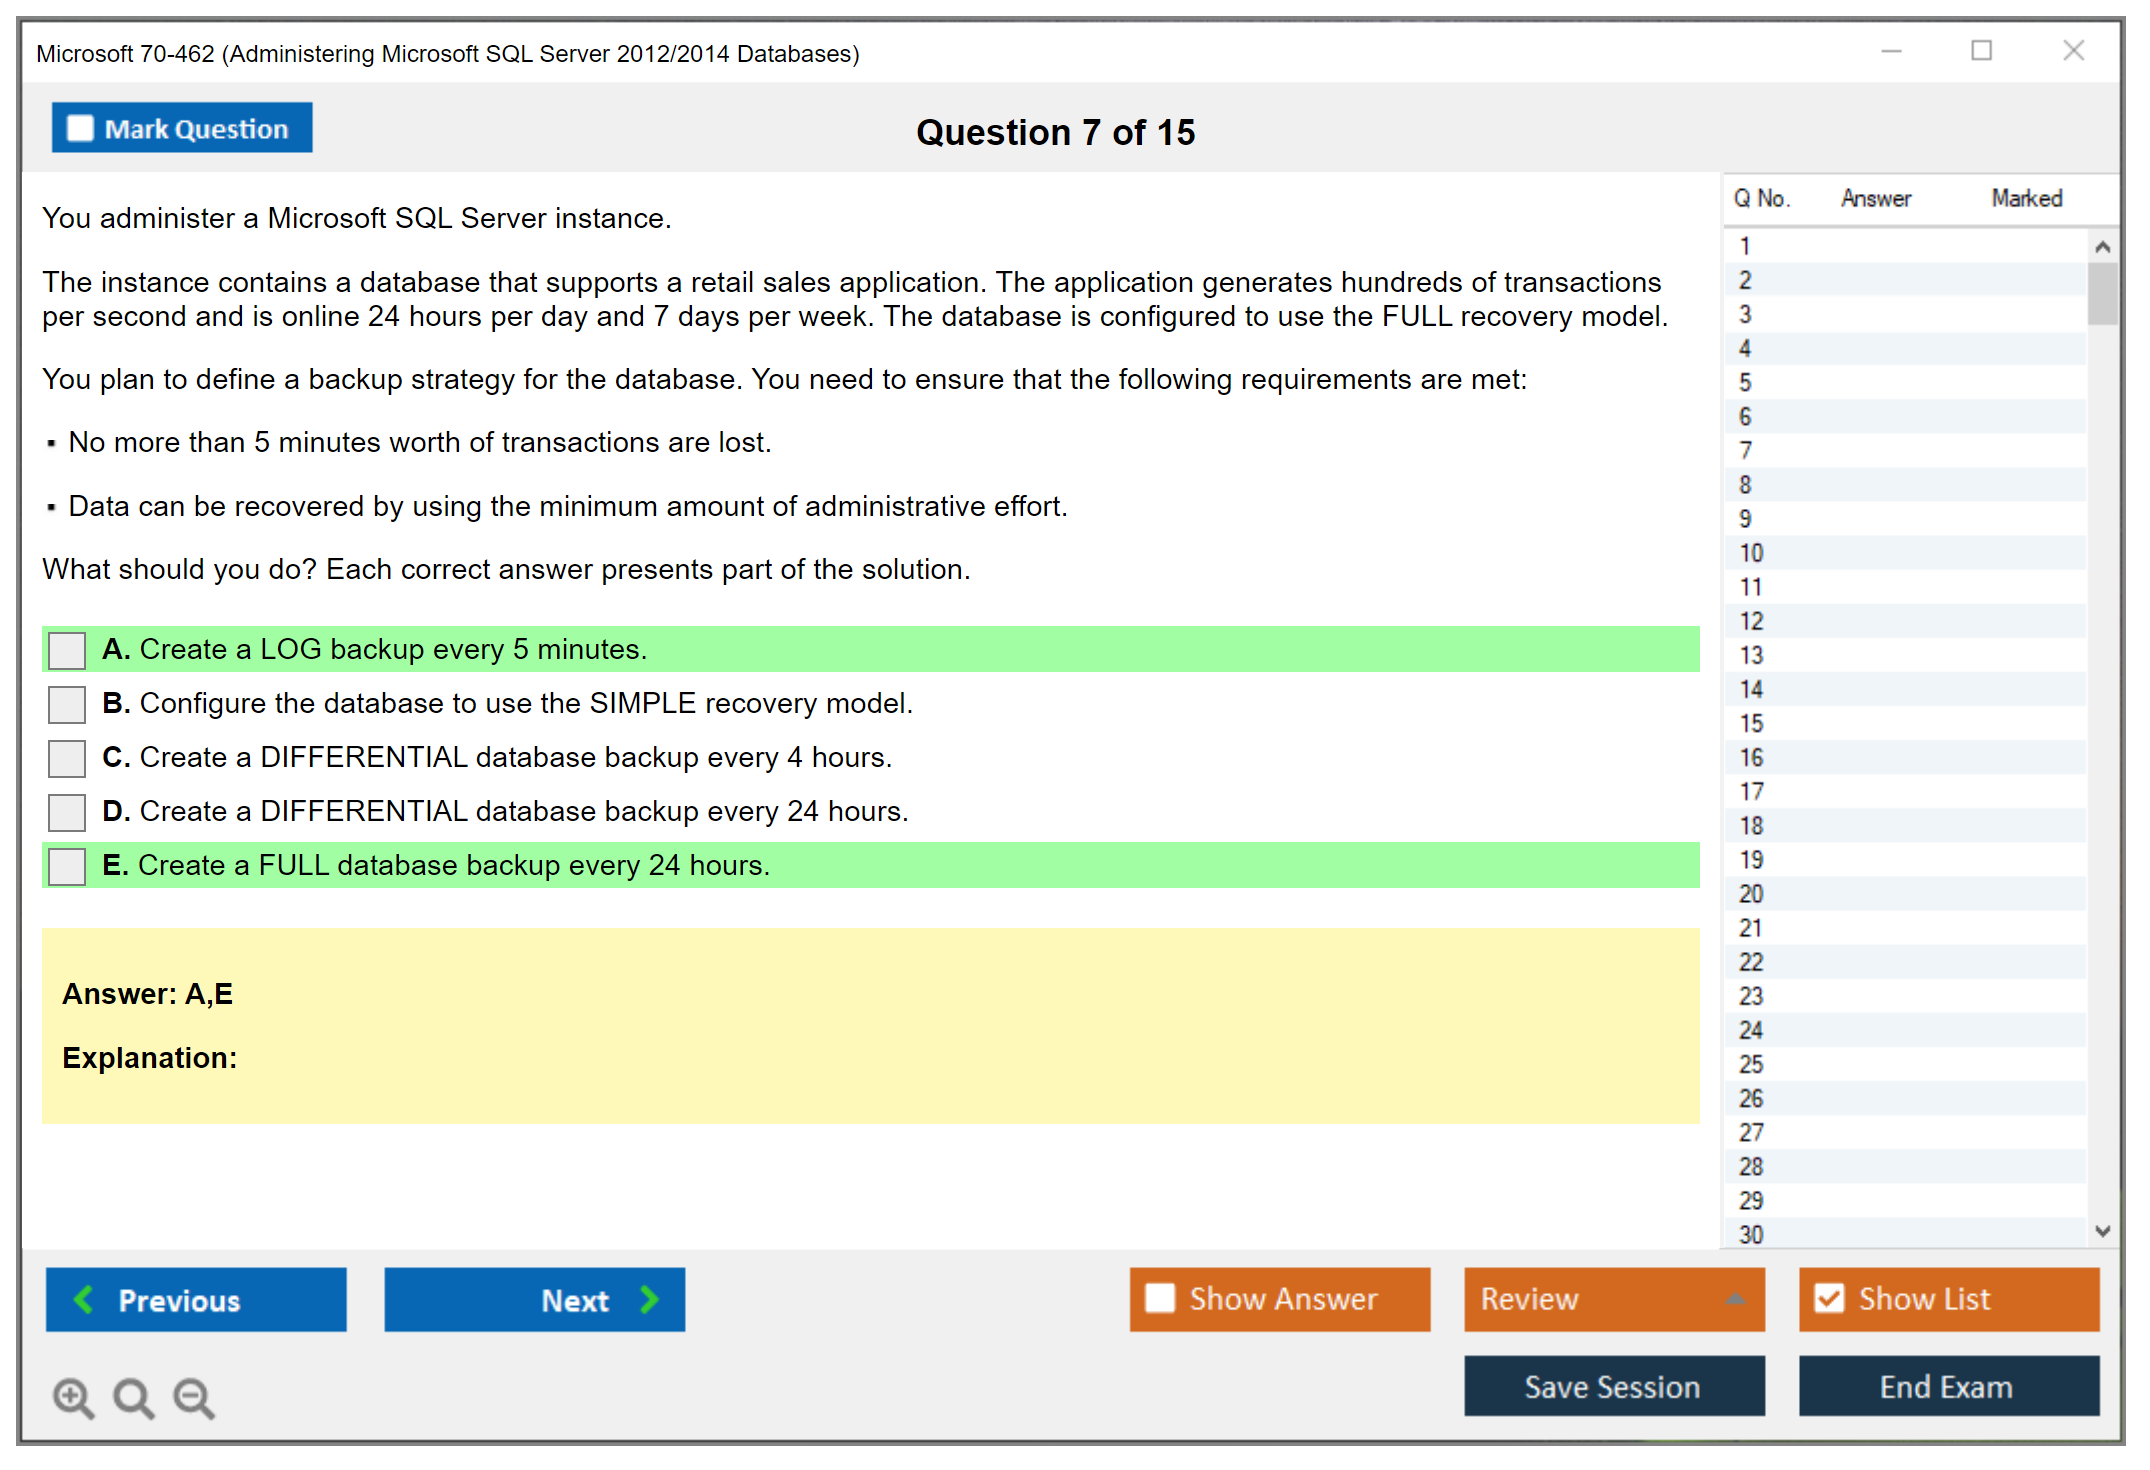The image size is (2150, 1470).
Task: Click the left arrow on the Previous button
Action: 85,1299
